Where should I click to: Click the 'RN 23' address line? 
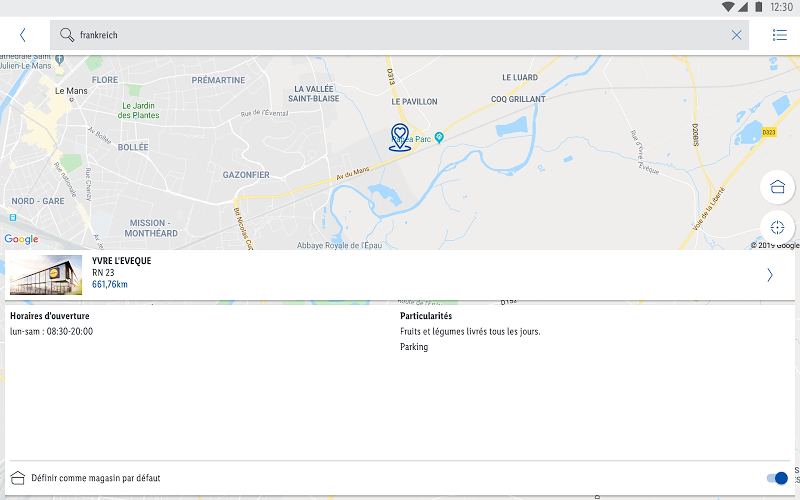[x=103, y=272]
